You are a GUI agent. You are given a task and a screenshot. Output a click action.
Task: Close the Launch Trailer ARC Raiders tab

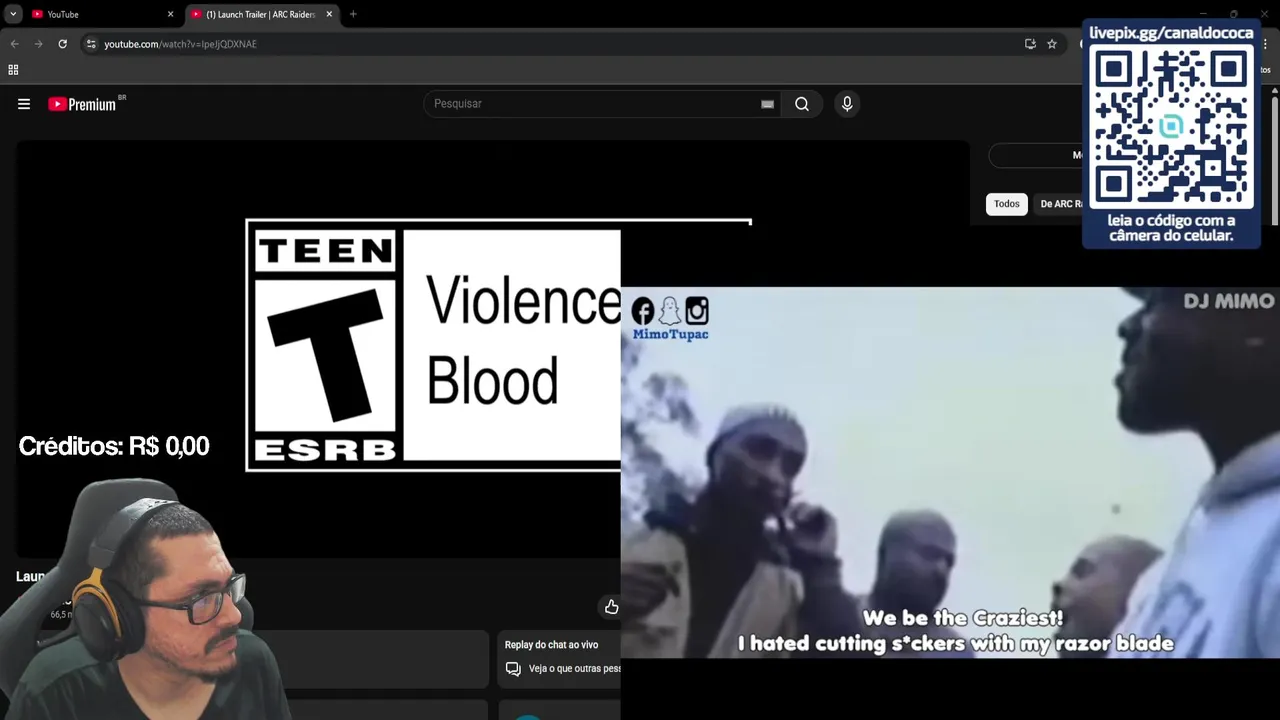point(329,14)
